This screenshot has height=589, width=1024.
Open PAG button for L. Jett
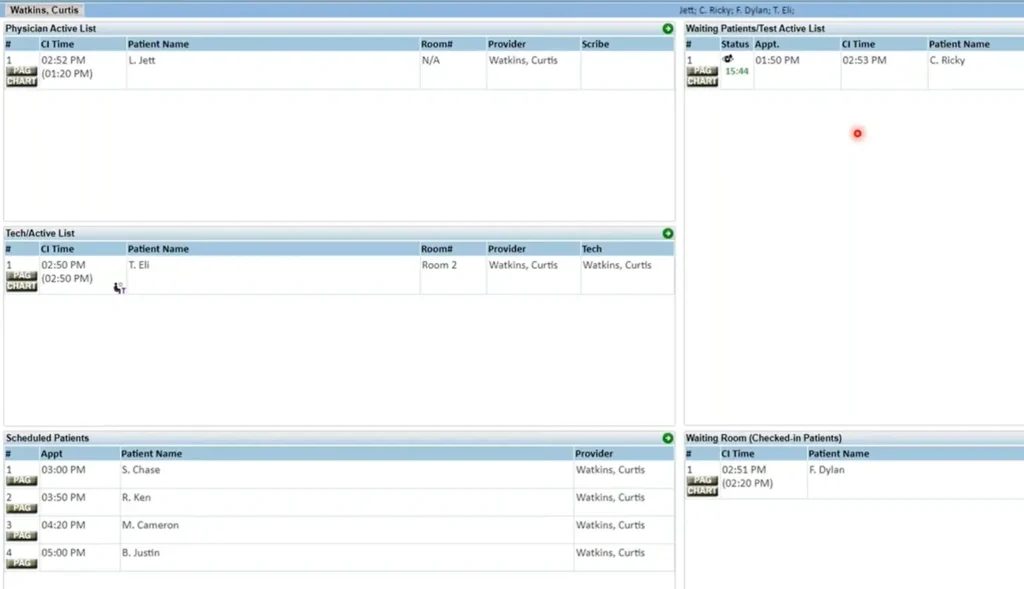point(22,71)
